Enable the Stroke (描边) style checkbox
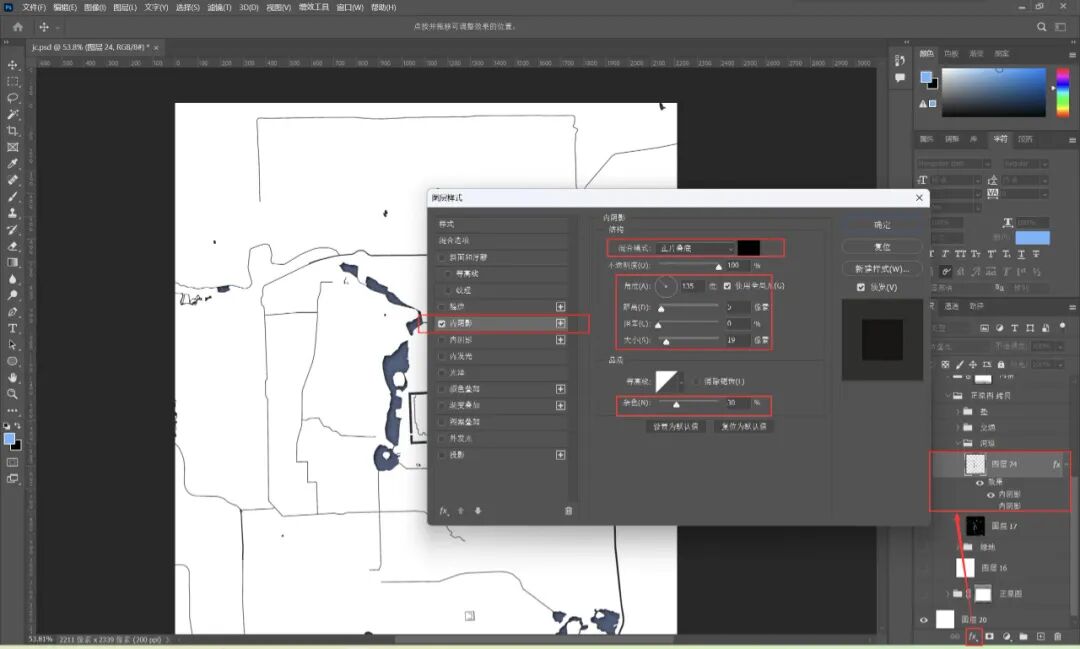 (x=442, y=307)
